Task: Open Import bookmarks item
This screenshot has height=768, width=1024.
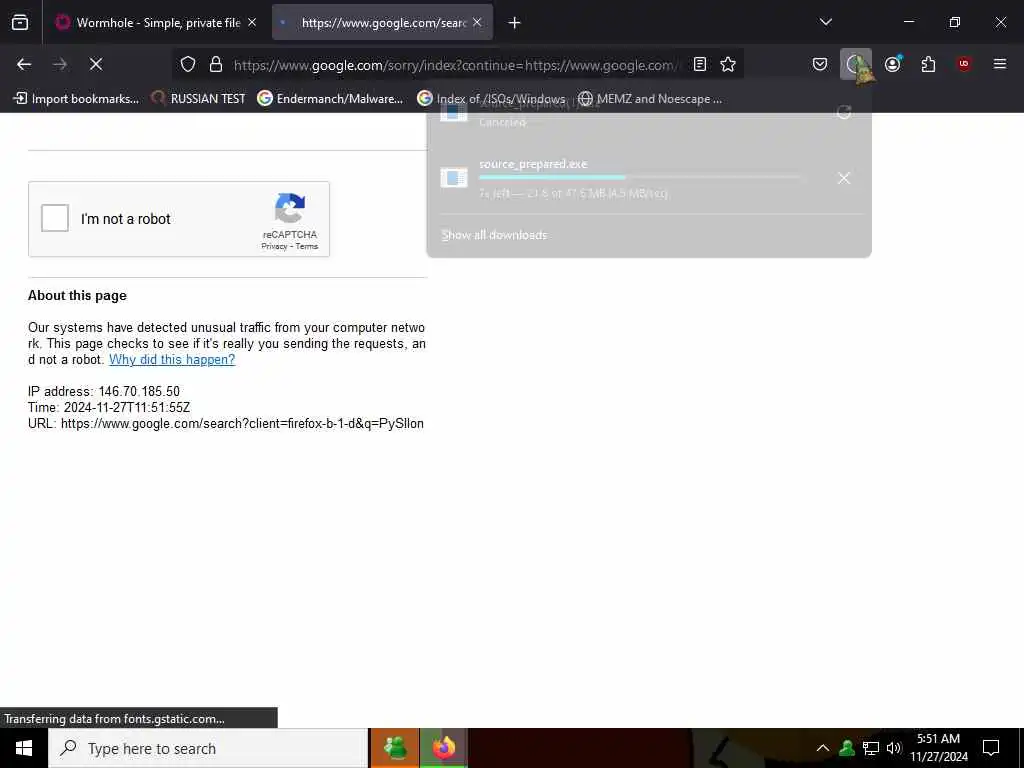Action: click(76, 99)
